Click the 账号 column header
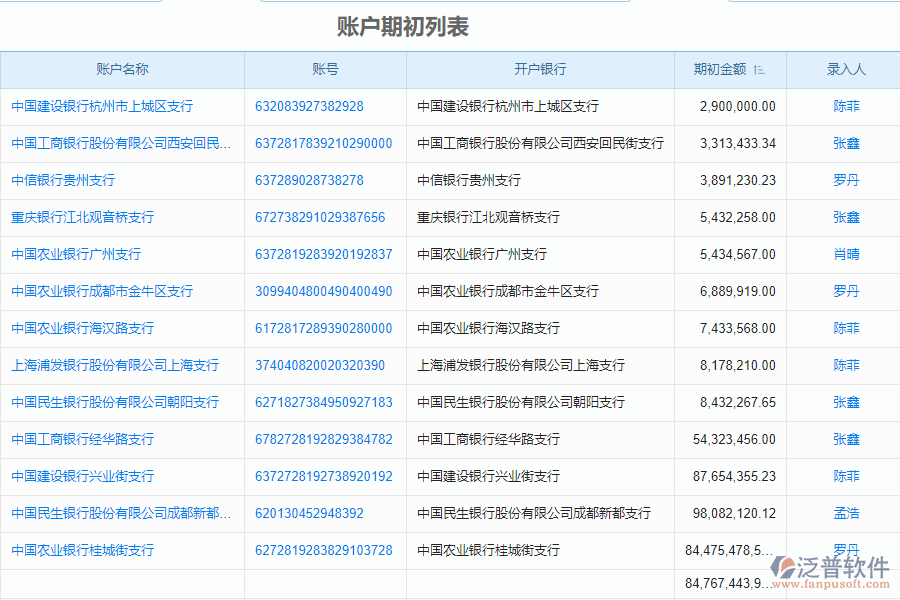Viewport: 900px width, 600px height. coord(325,69)
